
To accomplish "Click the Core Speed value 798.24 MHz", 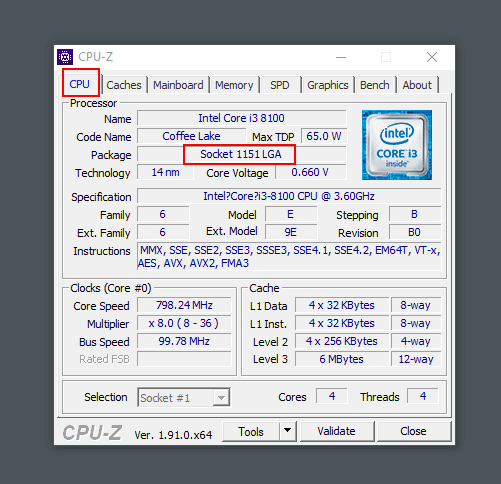I will tap(184, 305).
